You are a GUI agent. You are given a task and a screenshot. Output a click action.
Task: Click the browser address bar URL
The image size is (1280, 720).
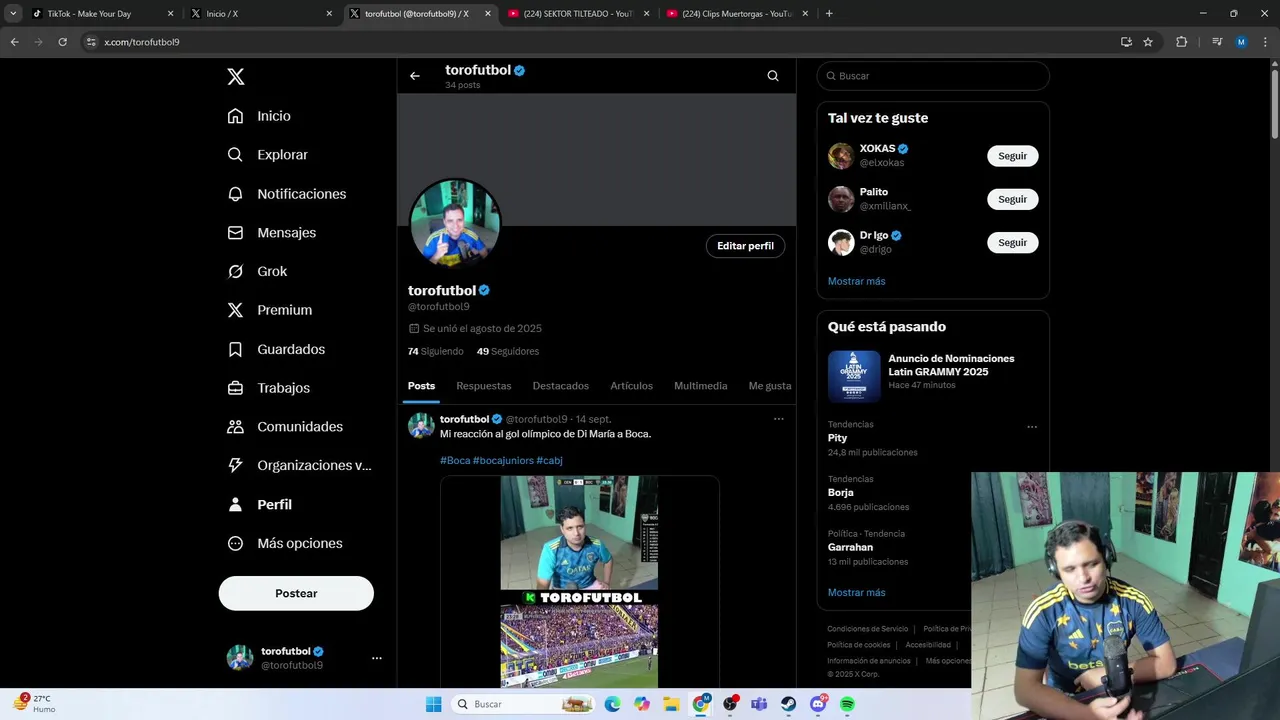pyautogui.click(x=142, y=42)
